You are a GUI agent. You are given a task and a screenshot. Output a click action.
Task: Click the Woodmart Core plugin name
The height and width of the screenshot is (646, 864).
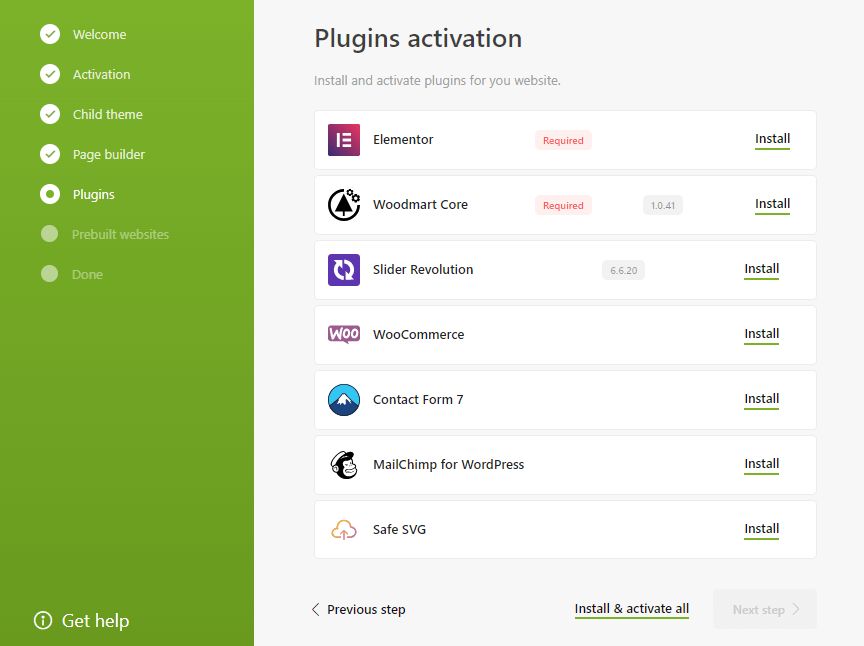420,205
